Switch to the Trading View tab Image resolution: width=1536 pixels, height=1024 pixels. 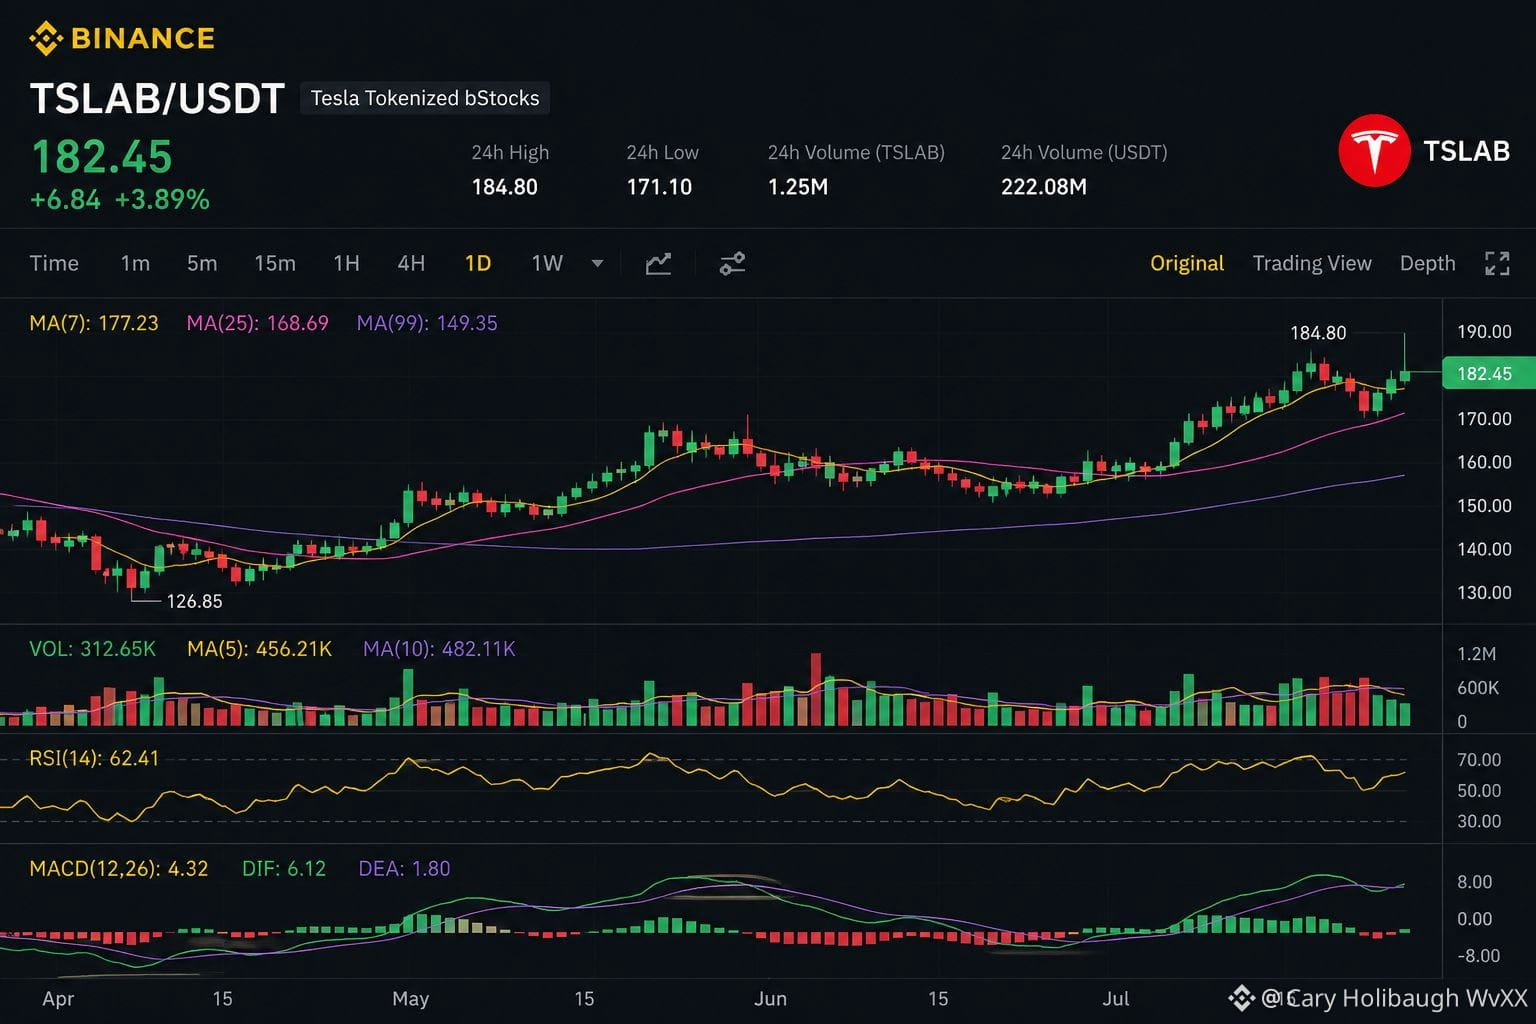[1312, 264]
